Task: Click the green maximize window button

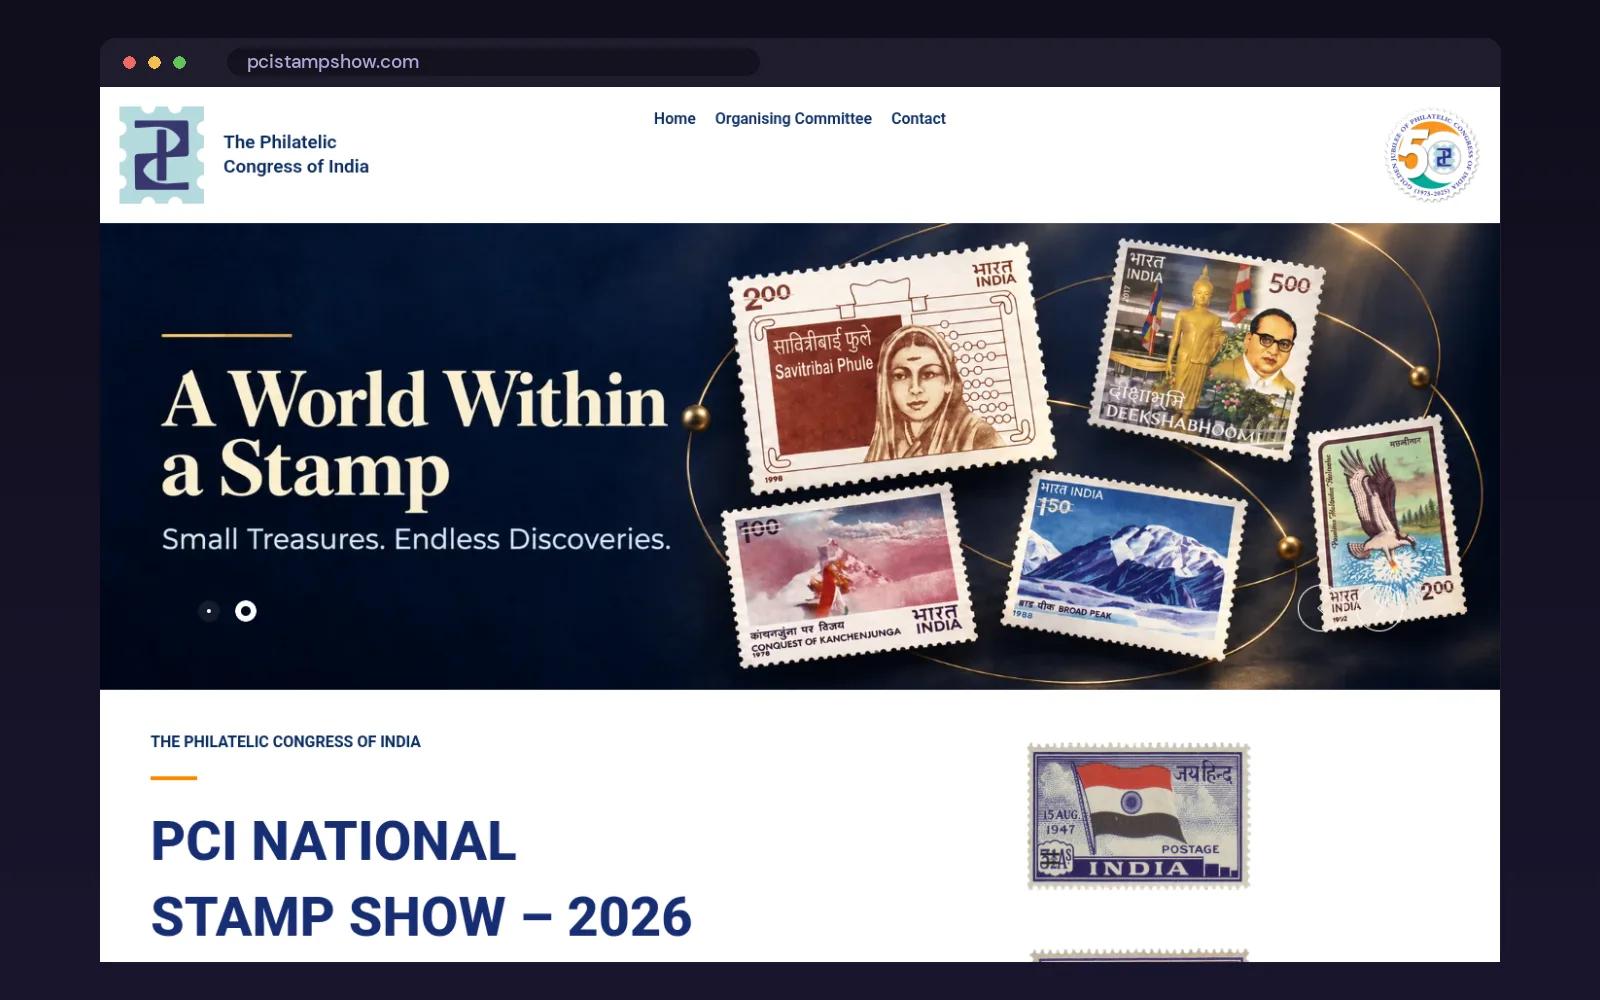Action: click(179, 62)
